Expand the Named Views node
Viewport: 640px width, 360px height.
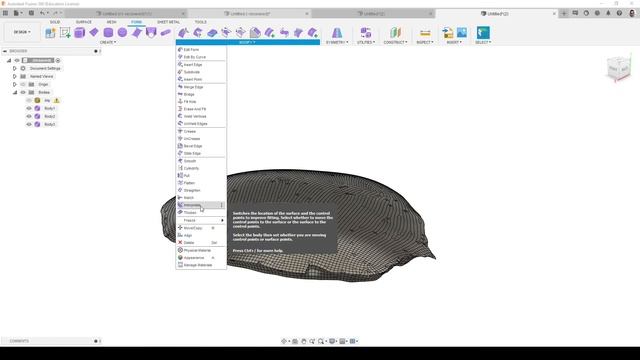(x=15, y=76)
